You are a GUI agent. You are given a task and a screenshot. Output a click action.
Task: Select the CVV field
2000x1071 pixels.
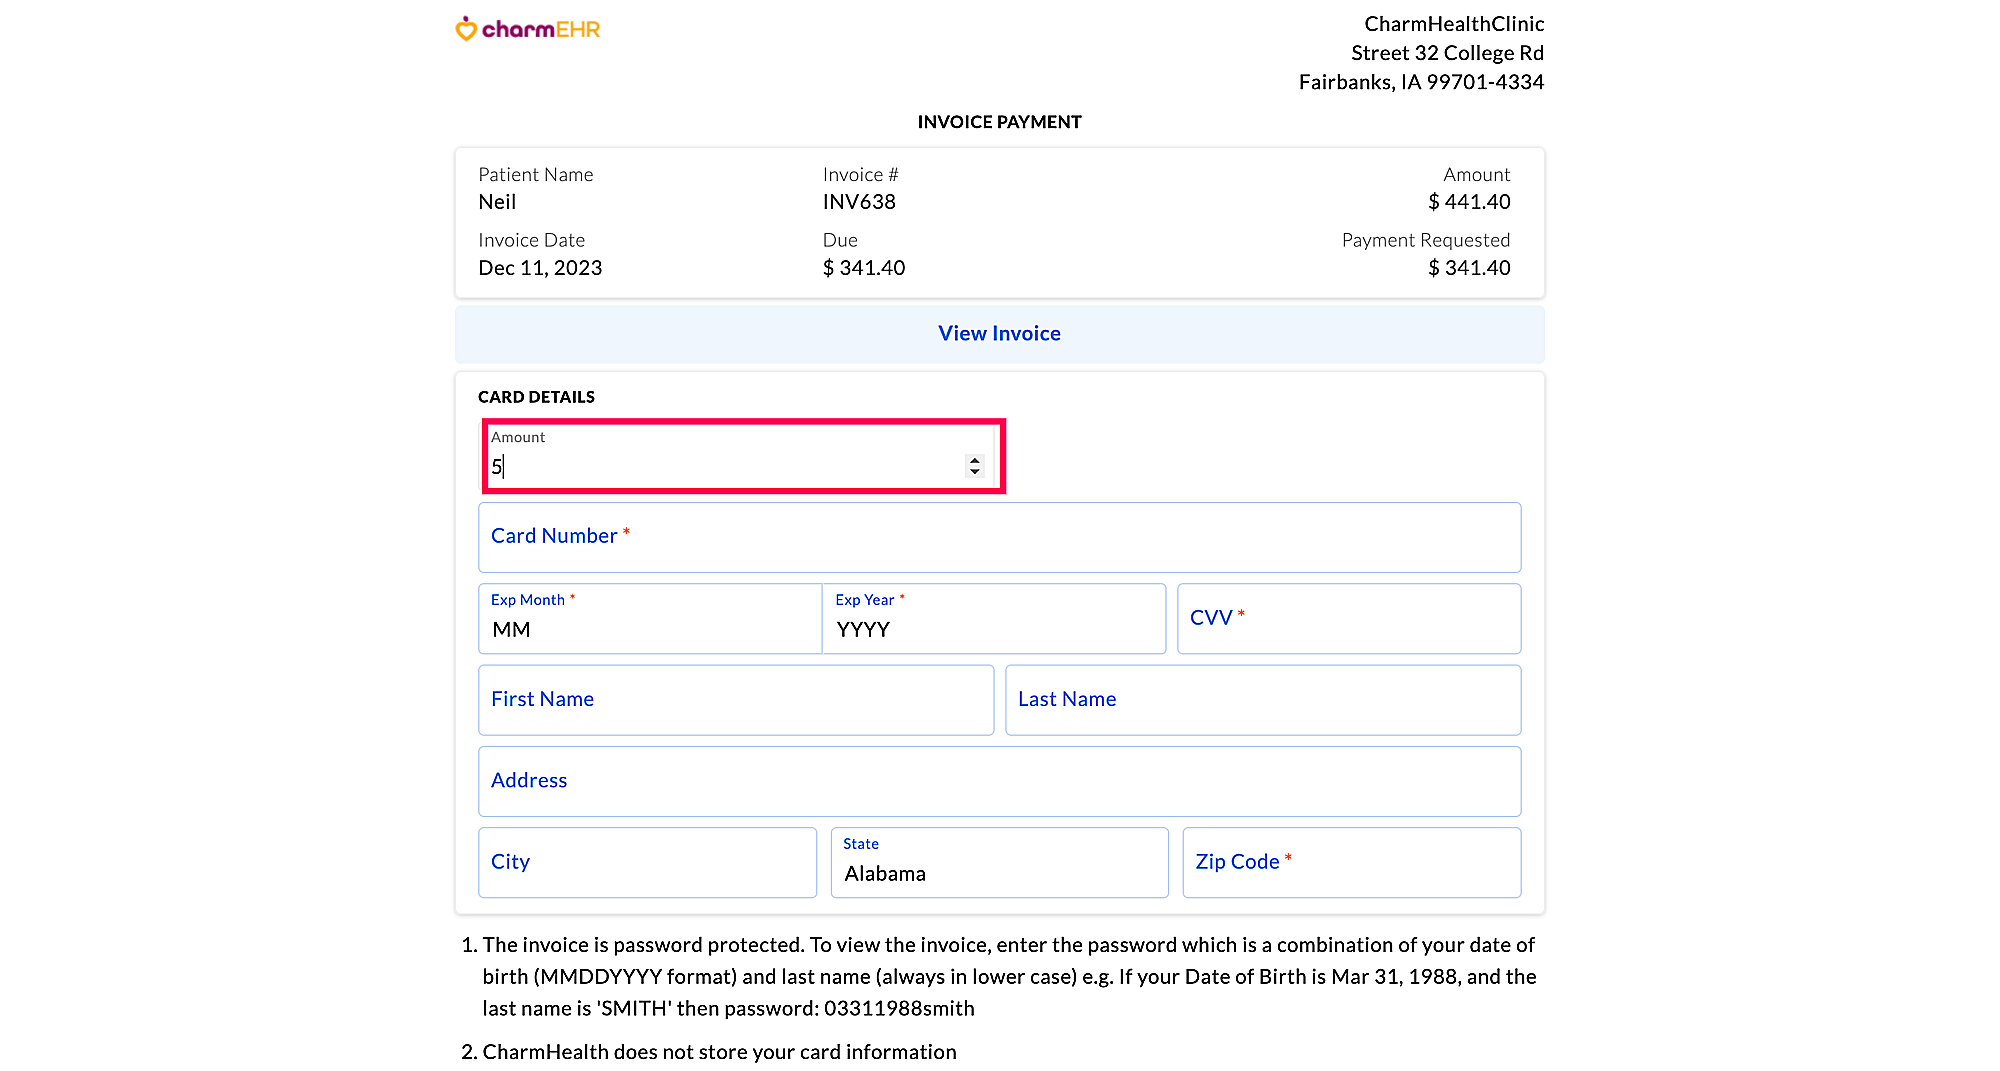[x=1348, y=618]
